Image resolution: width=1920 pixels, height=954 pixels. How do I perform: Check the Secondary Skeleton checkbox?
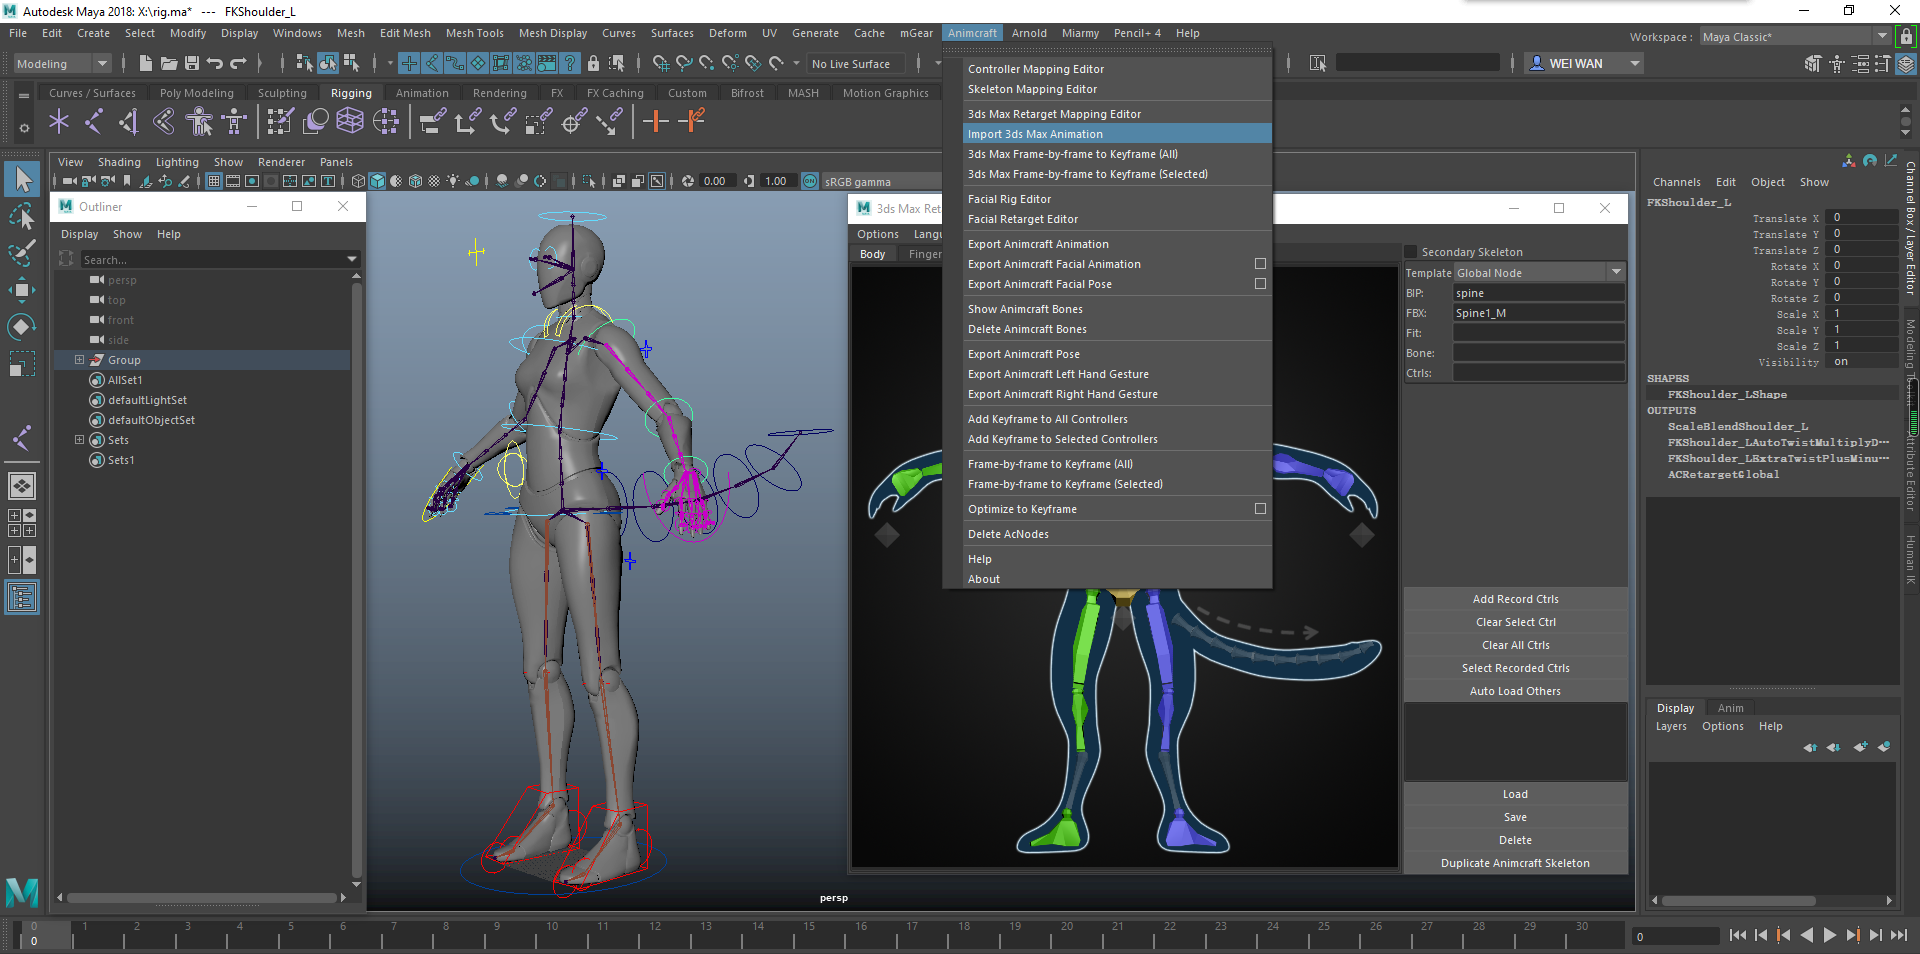(1411, 252)
